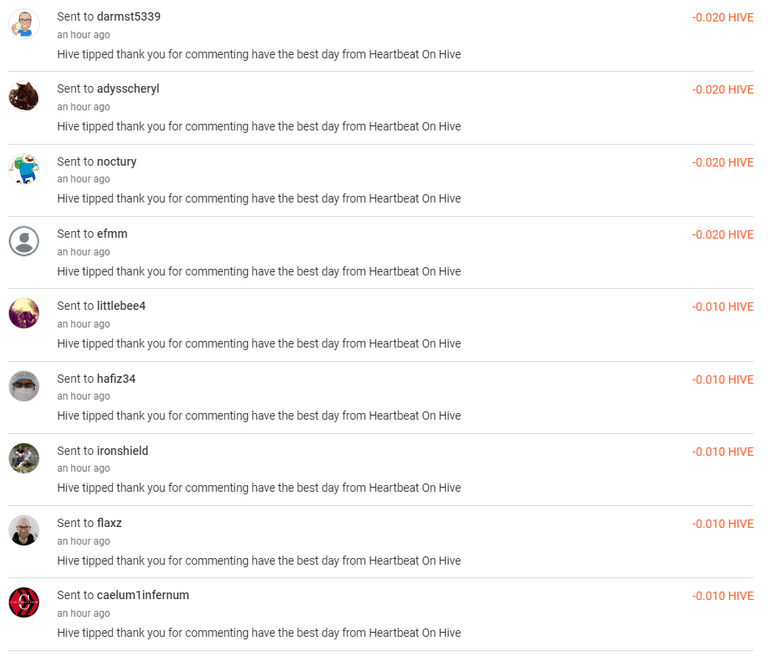The image size is (768, 656).
Task: Open the ironshield username link
Action: click(122, 451)
